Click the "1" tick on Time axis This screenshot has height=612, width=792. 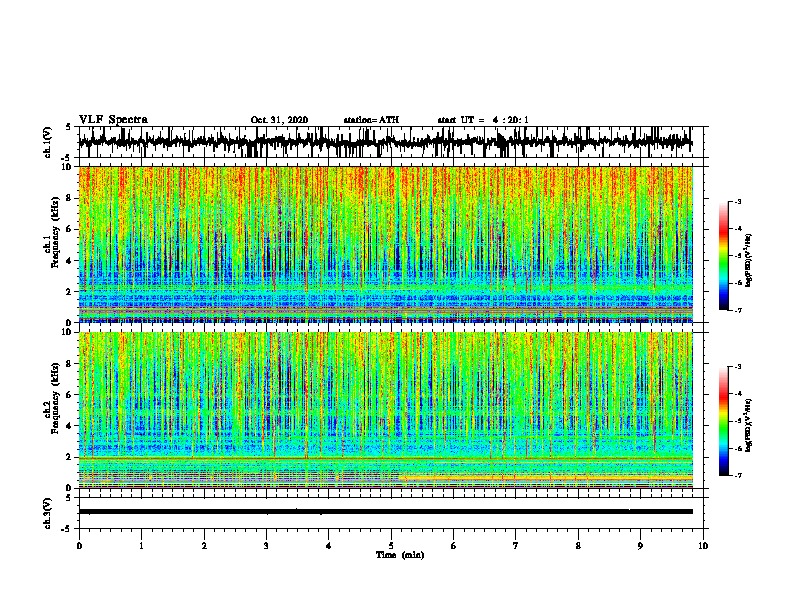click(141, 546)
